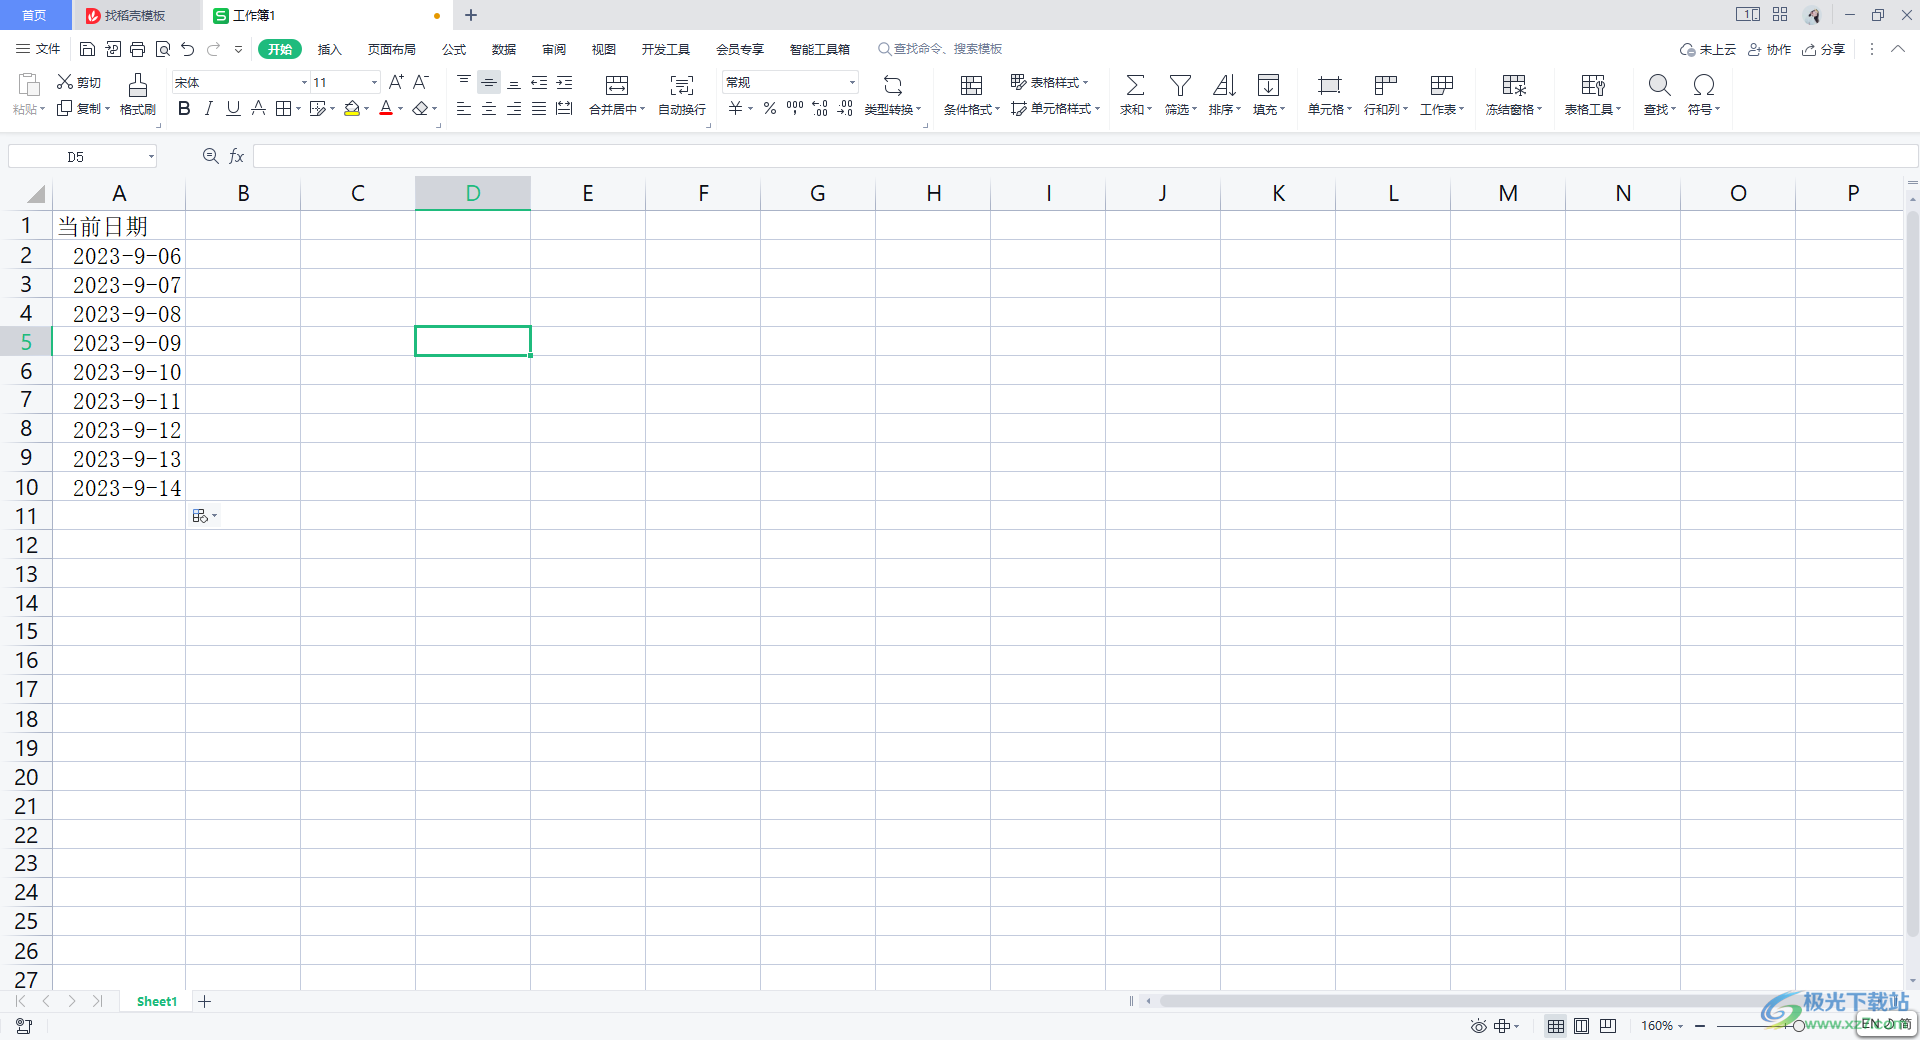Undo the last action
The width and height of the screenshot is (1920, 1040).
click(x=188, y=49)
